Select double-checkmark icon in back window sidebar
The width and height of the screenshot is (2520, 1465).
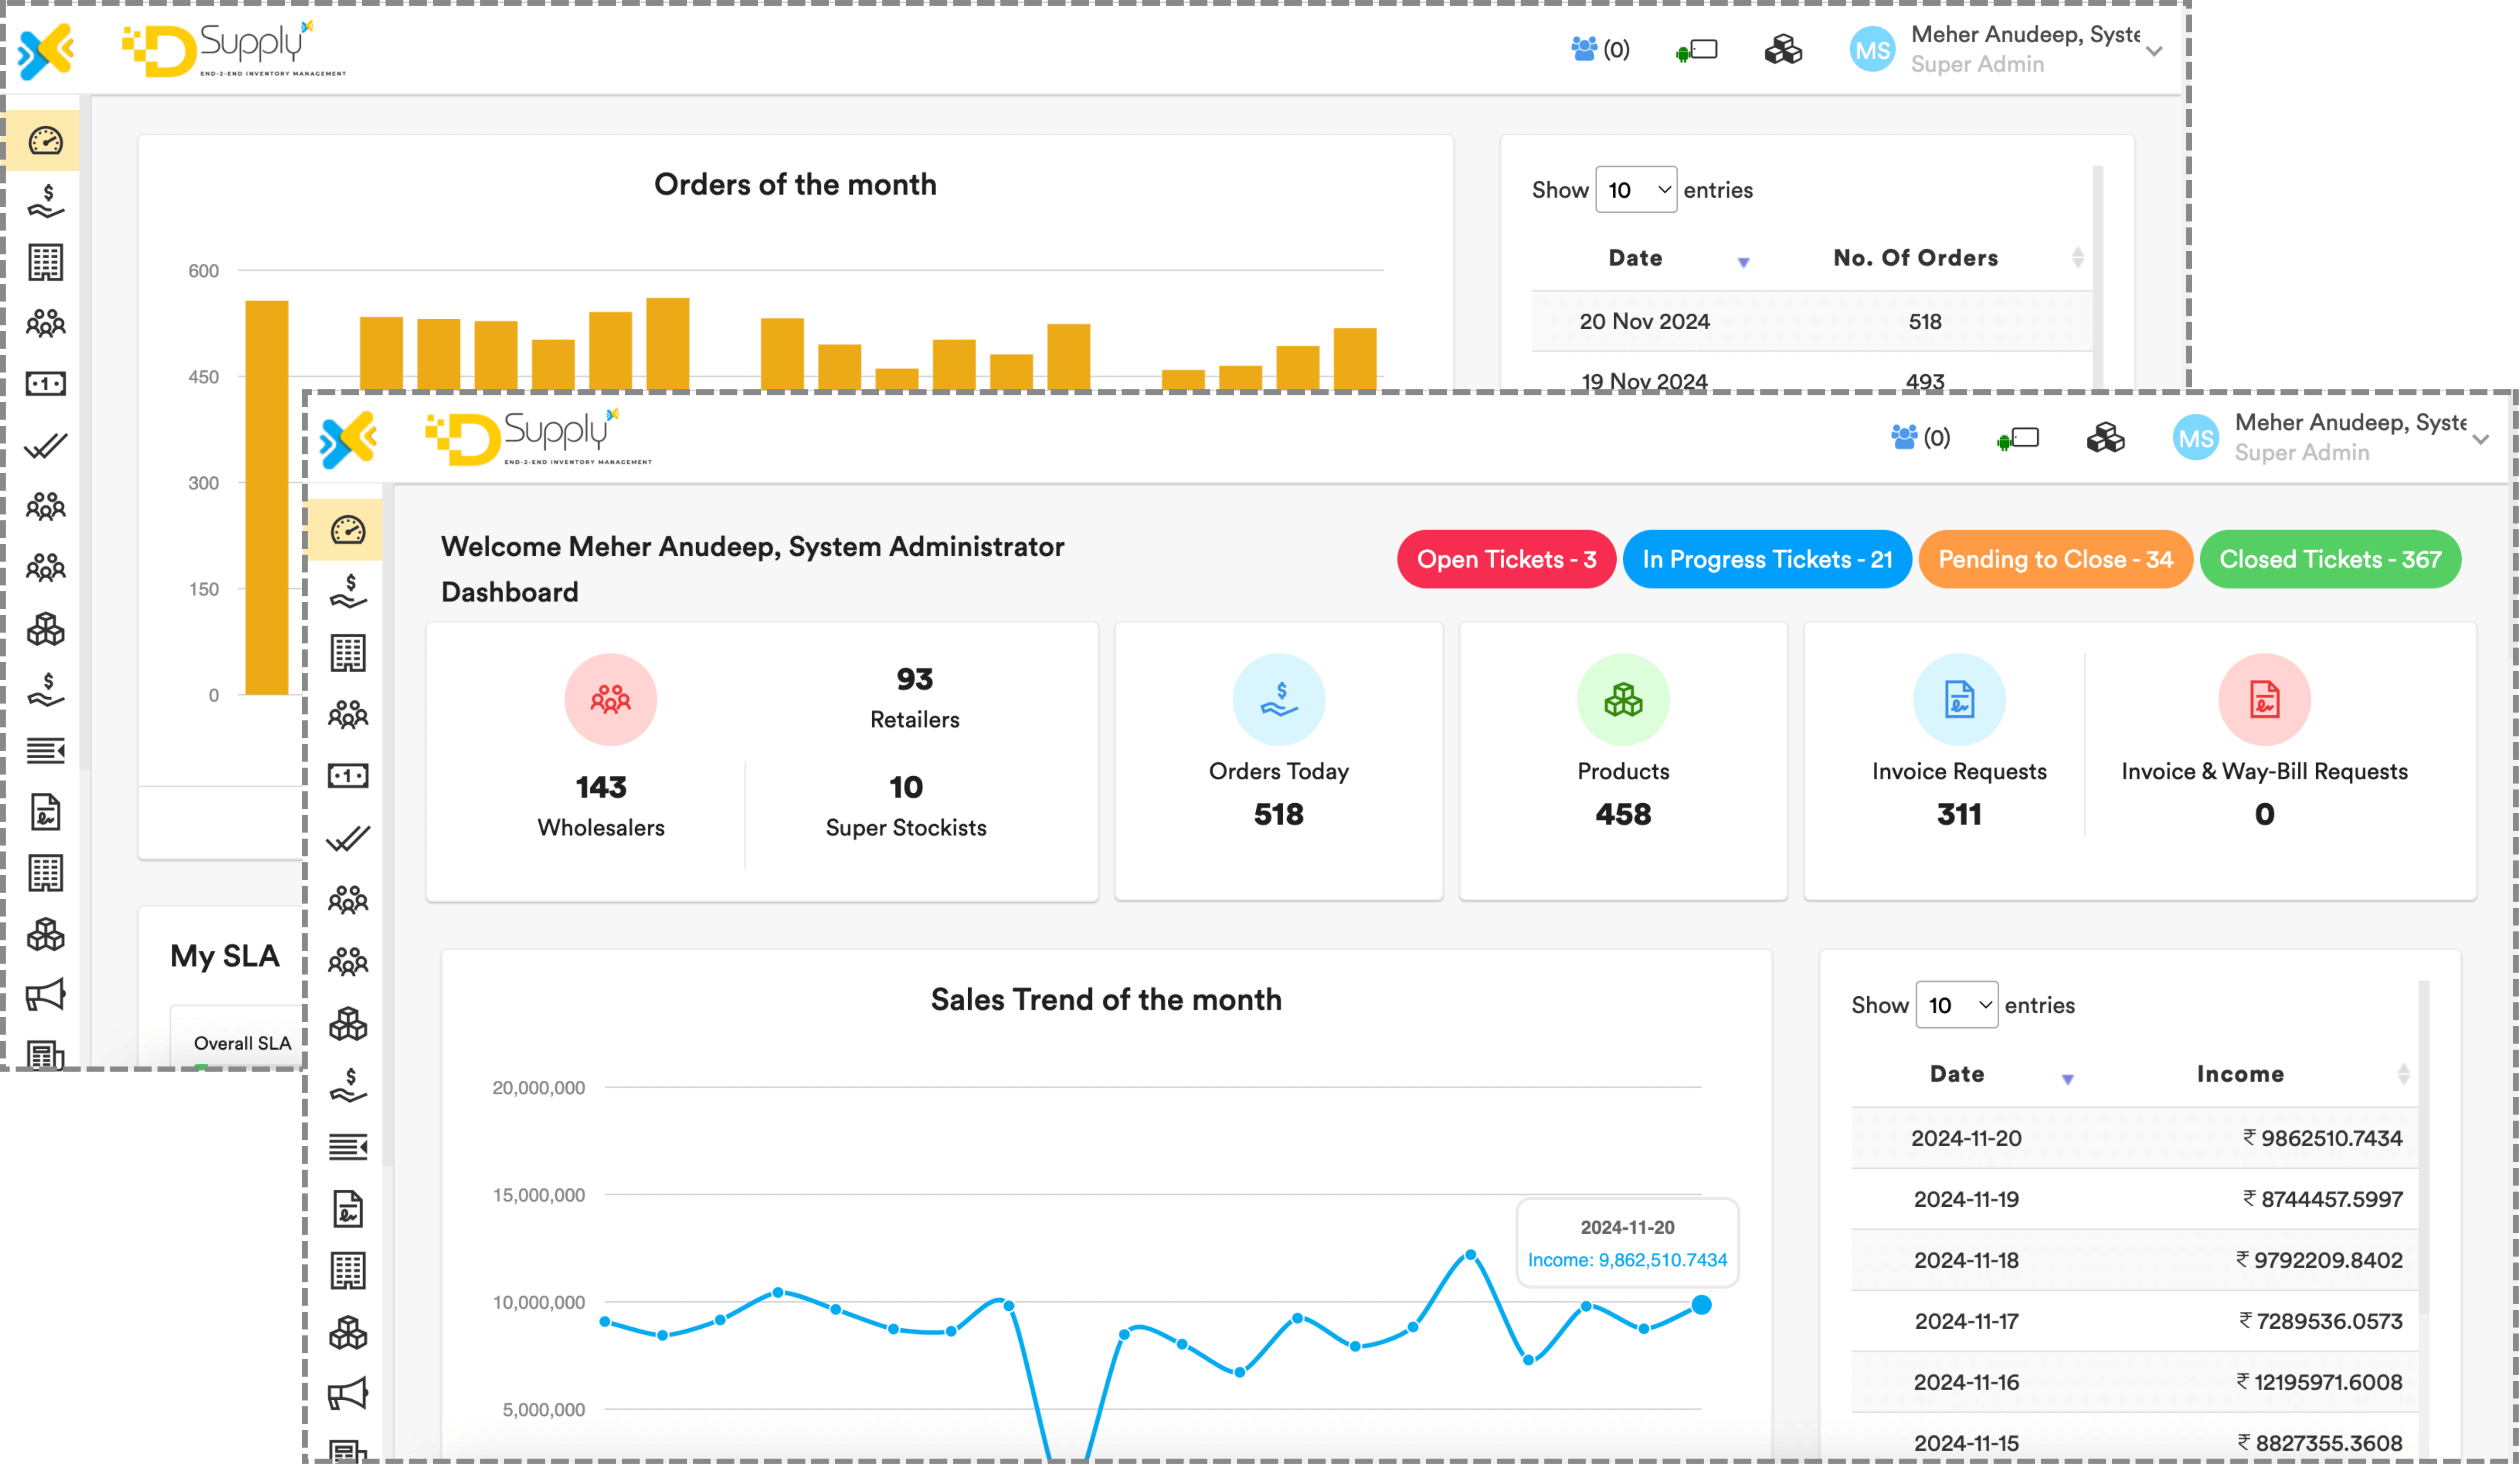coord(45,445)
